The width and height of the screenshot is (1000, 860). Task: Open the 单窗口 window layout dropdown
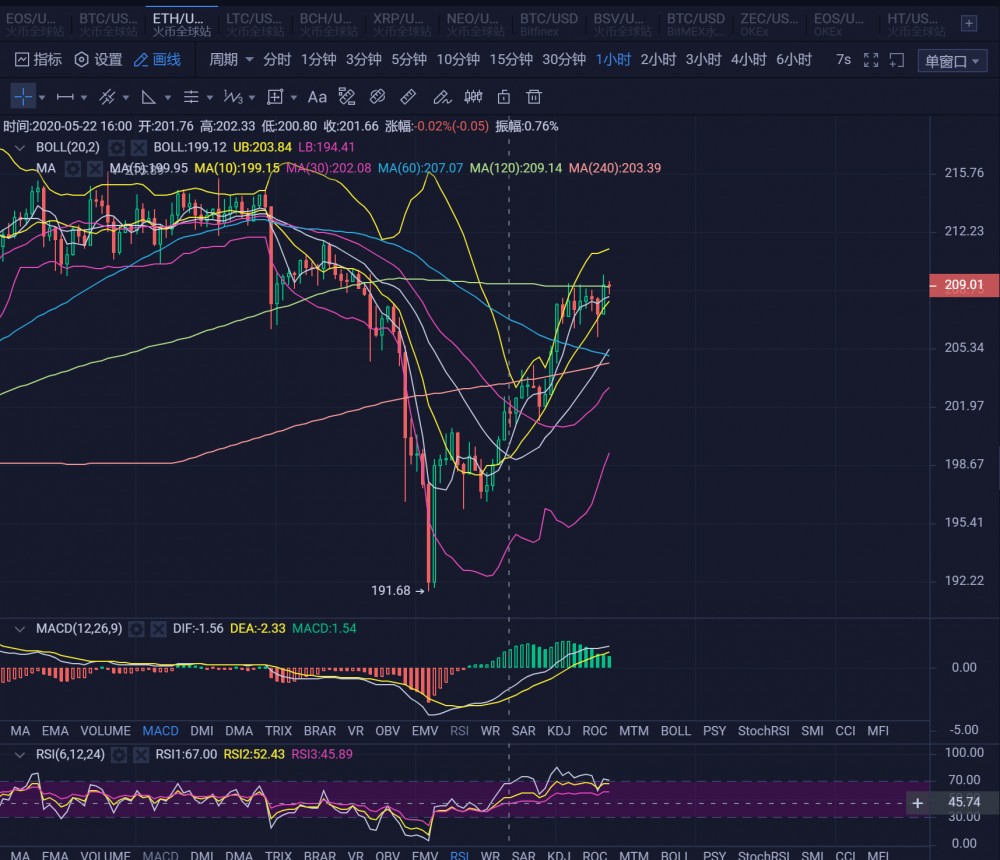click(x=952, y=61)
